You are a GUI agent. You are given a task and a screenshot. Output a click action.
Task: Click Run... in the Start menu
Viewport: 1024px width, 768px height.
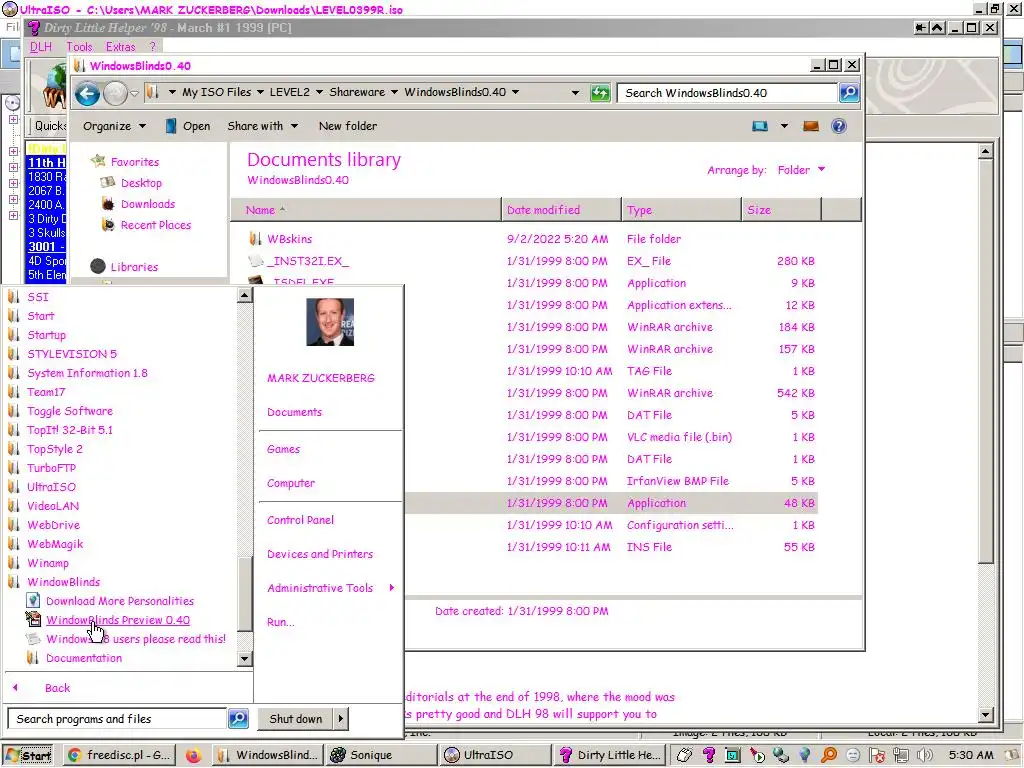coord(281,622)
